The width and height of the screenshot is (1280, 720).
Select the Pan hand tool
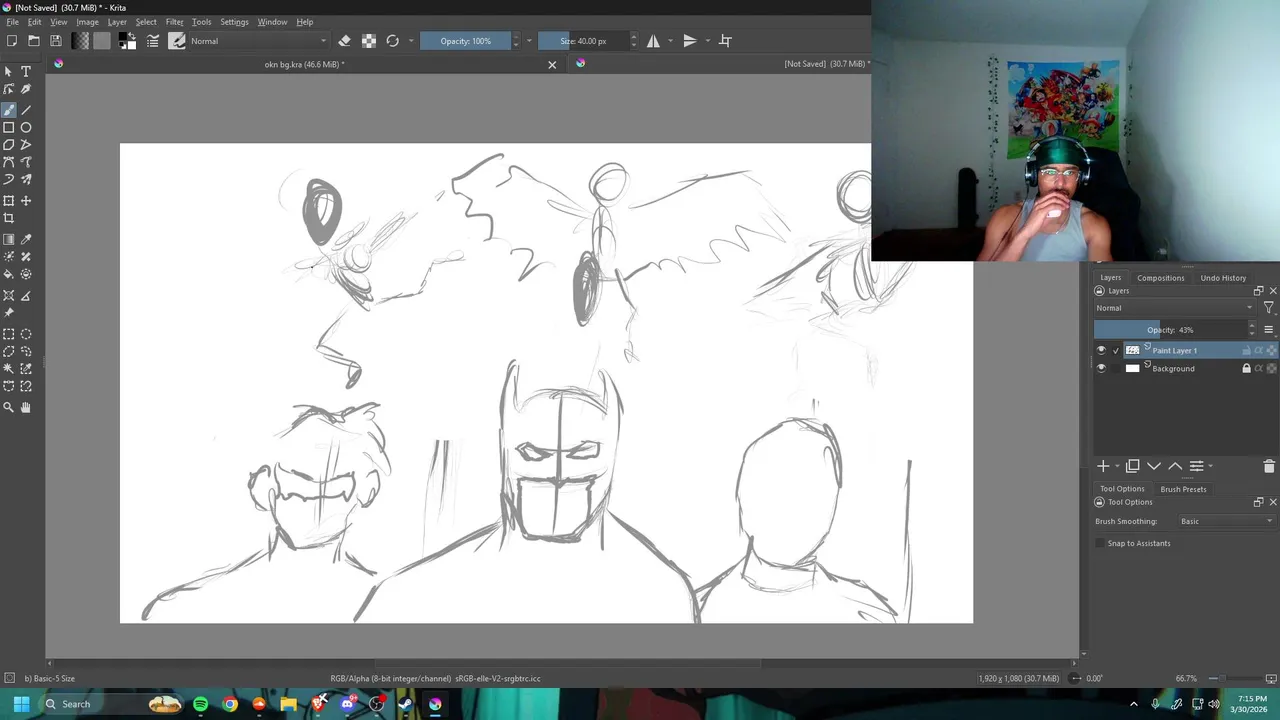[x=26, y=407]
